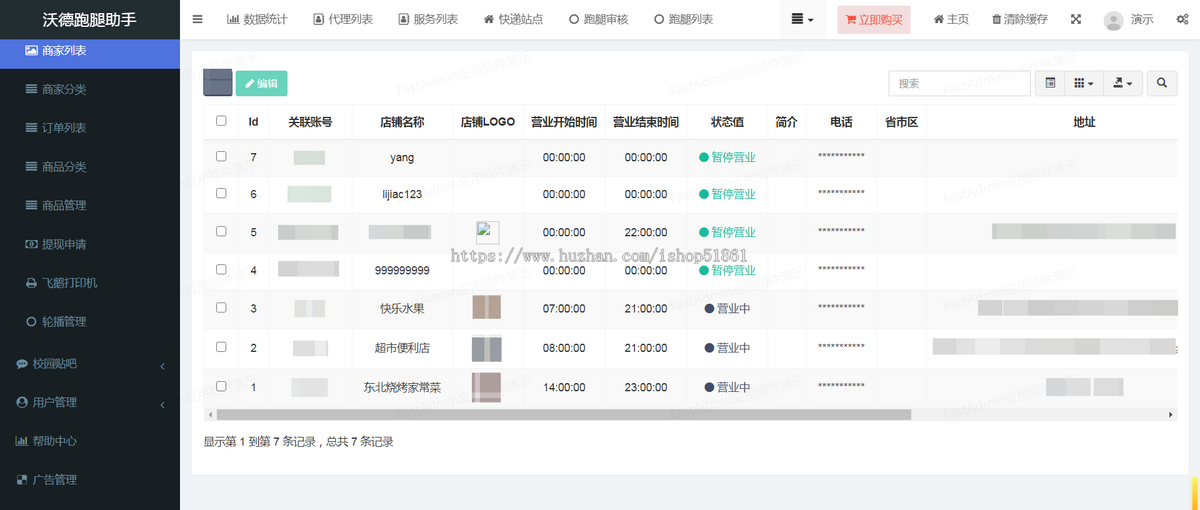Toggle the sidebar hamburger menu icon
The width and height of the screenshot is (1200, 510).
tap(197, 19)
